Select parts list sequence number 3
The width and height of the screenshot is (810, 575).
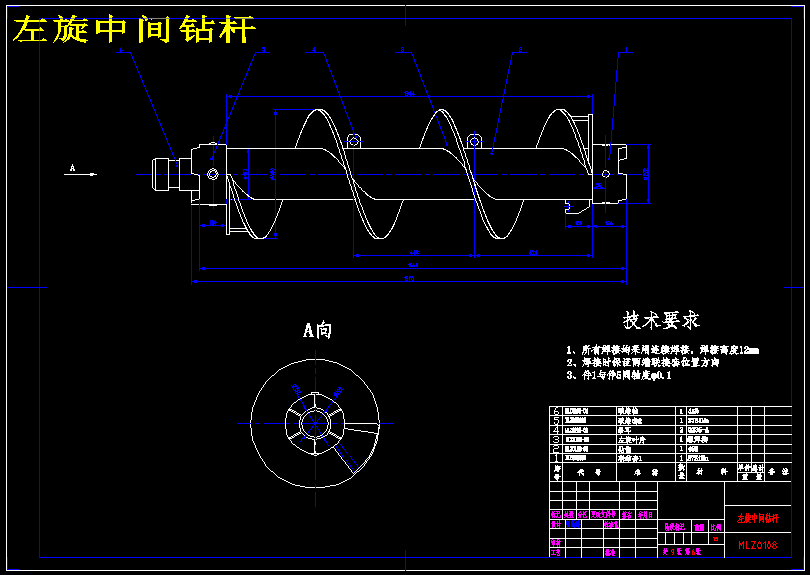click(556, 440)
